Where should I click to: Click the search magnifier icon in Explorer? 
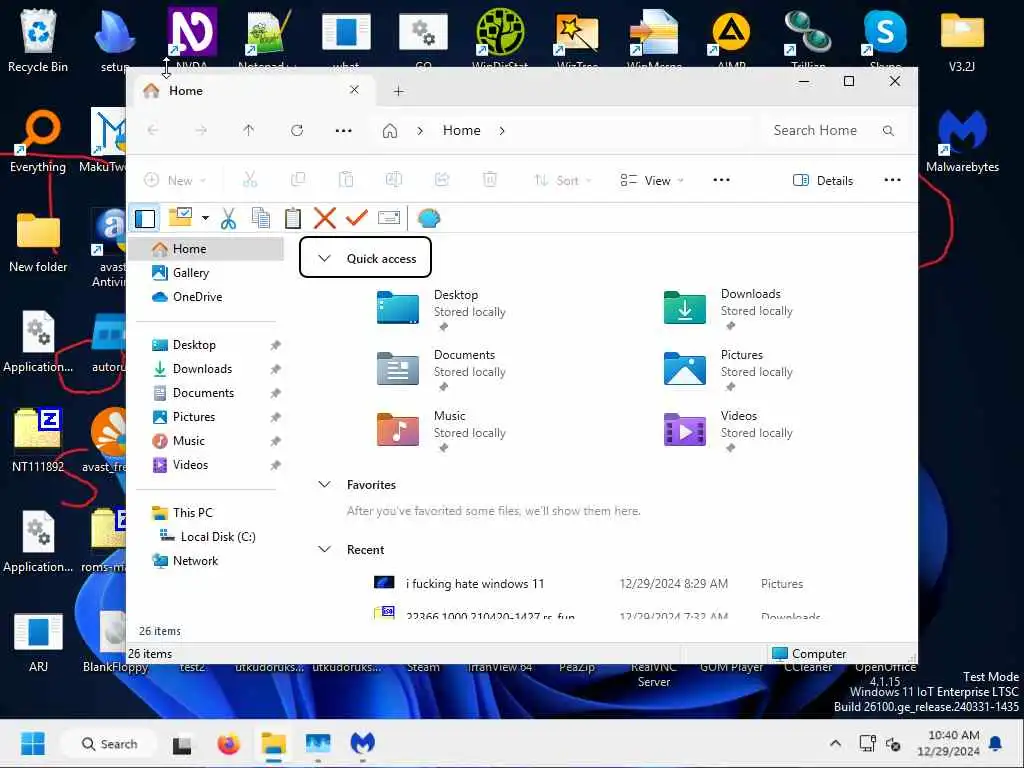[888, 131]
